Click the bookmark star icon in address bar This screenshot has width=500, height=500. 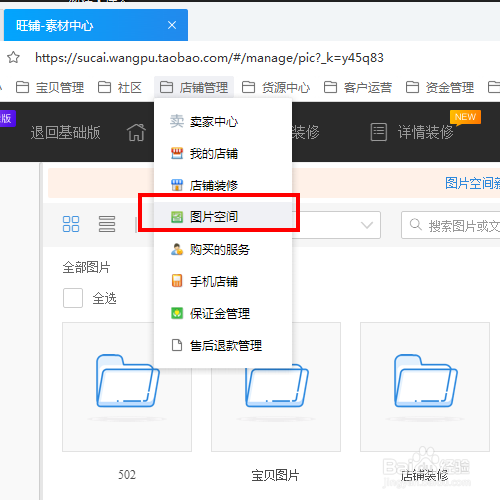coord(13,57)
